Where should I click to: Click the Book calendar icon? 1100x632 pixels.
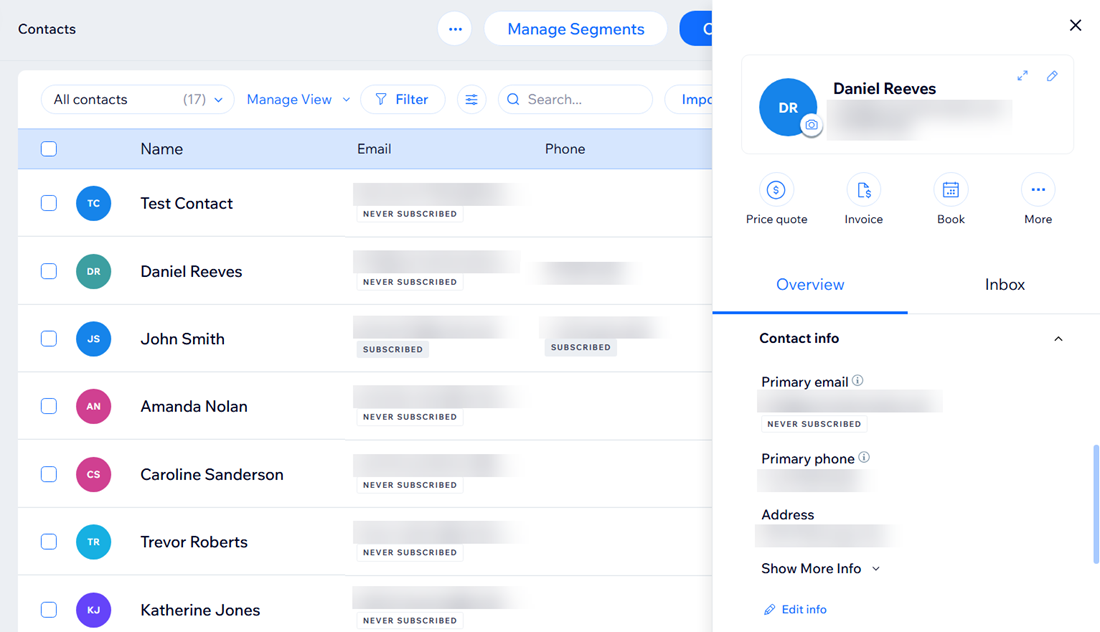[951, 190]
